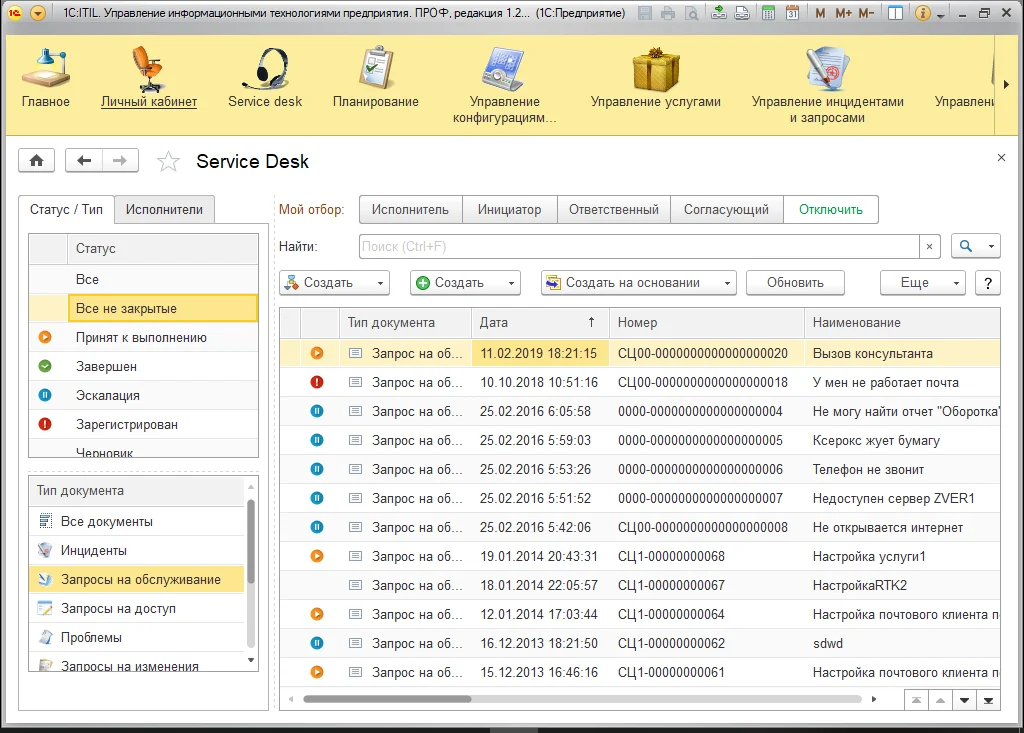Screen dimensions: 1024x733
Task: Select the Принят к выполнению status filter
Action: [x=144, y=338]
